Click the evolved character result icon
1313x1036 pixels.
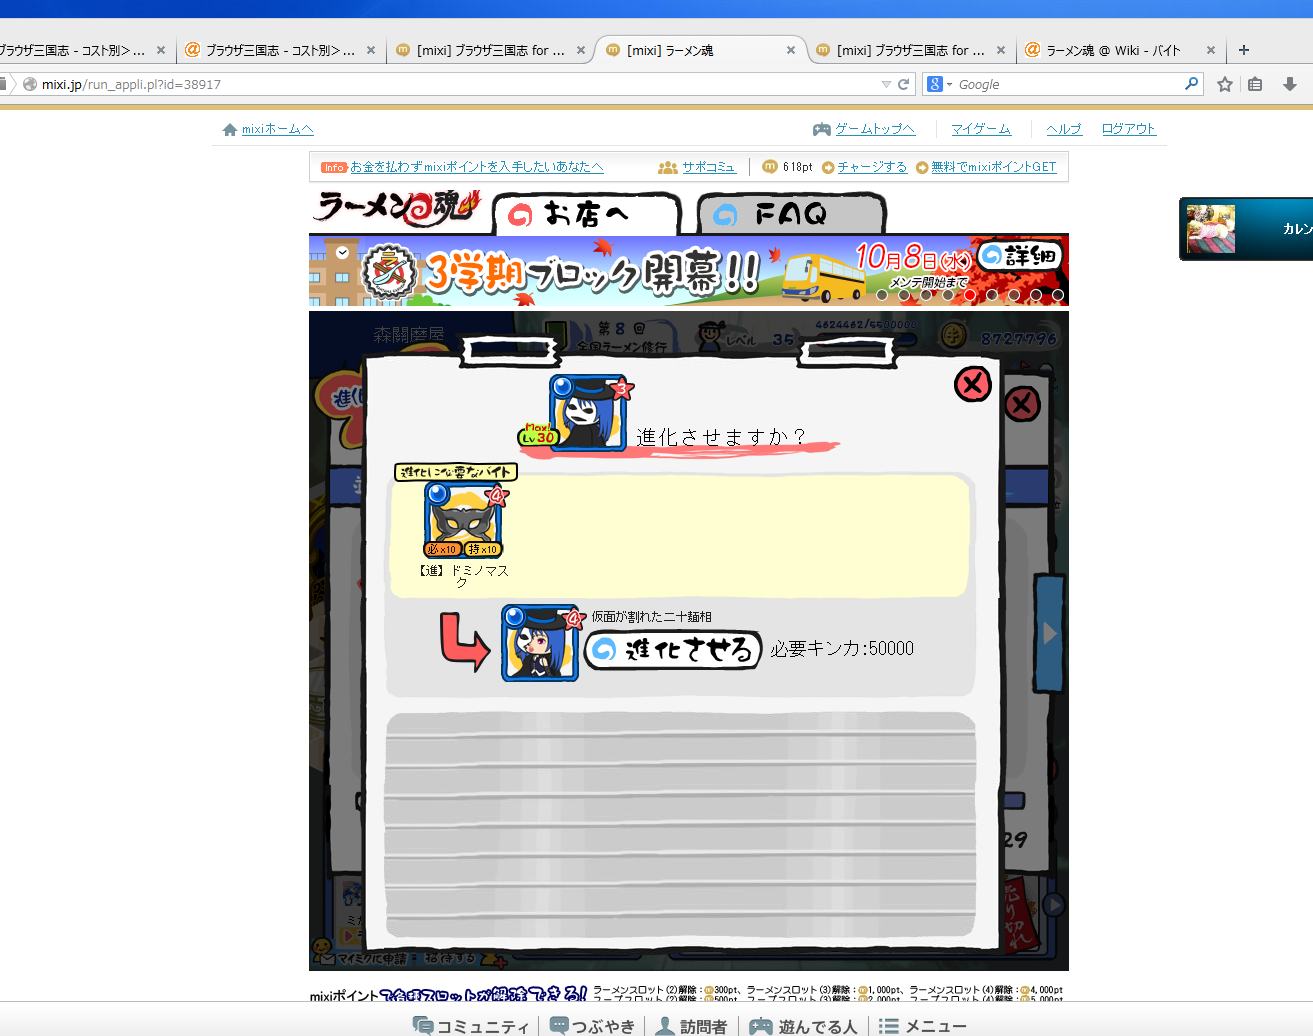540,643
